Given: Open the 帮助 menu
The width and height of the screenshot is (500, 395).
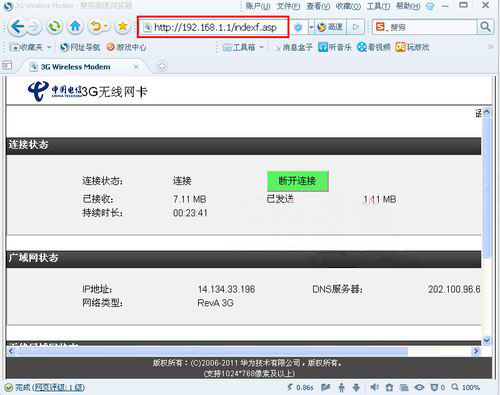Looking at the screenshot, I should tap(408, 6).
